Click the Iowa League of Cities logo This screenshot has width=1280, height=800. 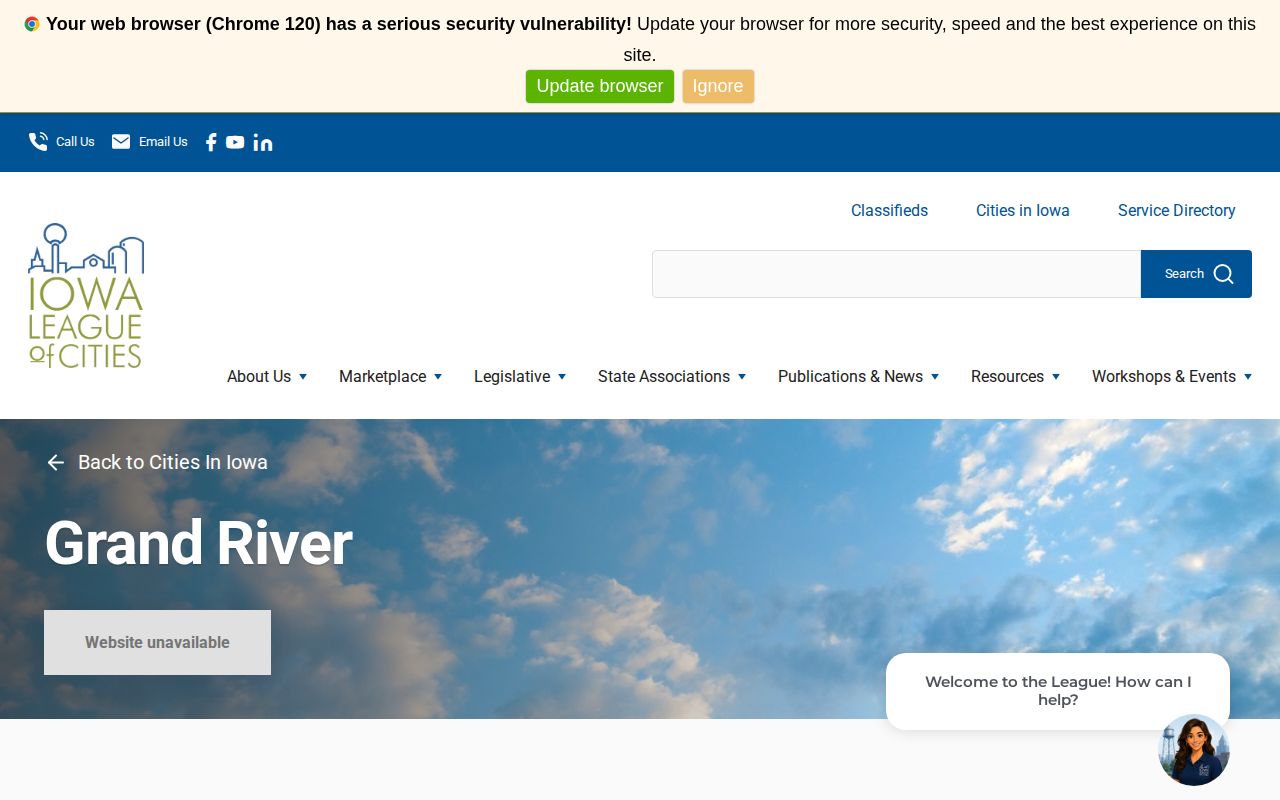point(86,296)
